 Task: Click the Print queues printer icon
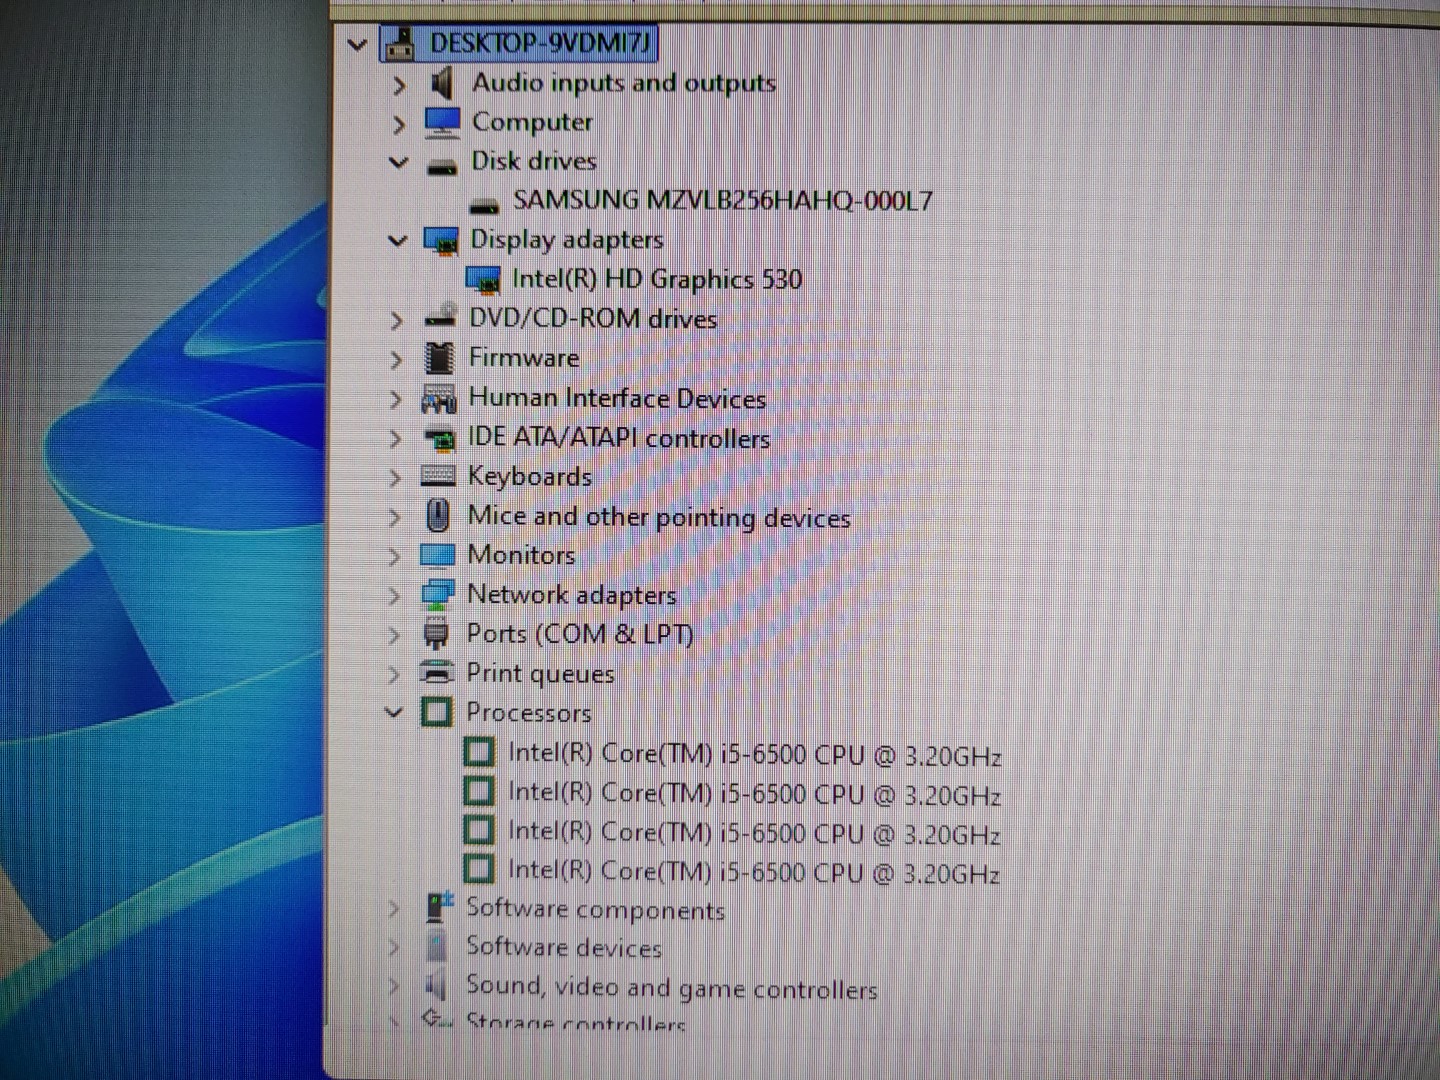coord(436,673)
